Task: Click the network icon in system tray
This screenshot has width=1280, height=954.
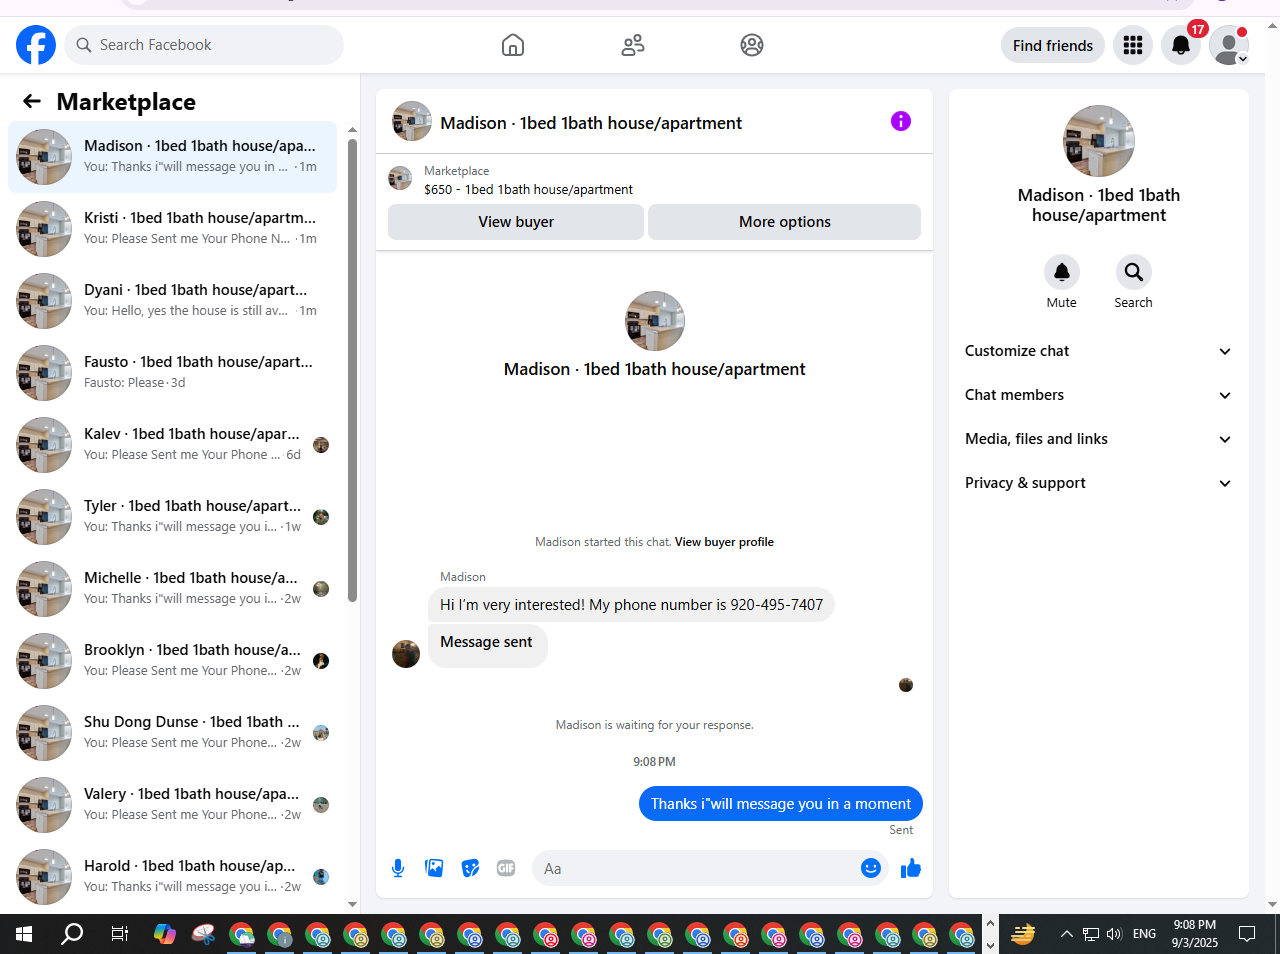Action: (1090, 934)
